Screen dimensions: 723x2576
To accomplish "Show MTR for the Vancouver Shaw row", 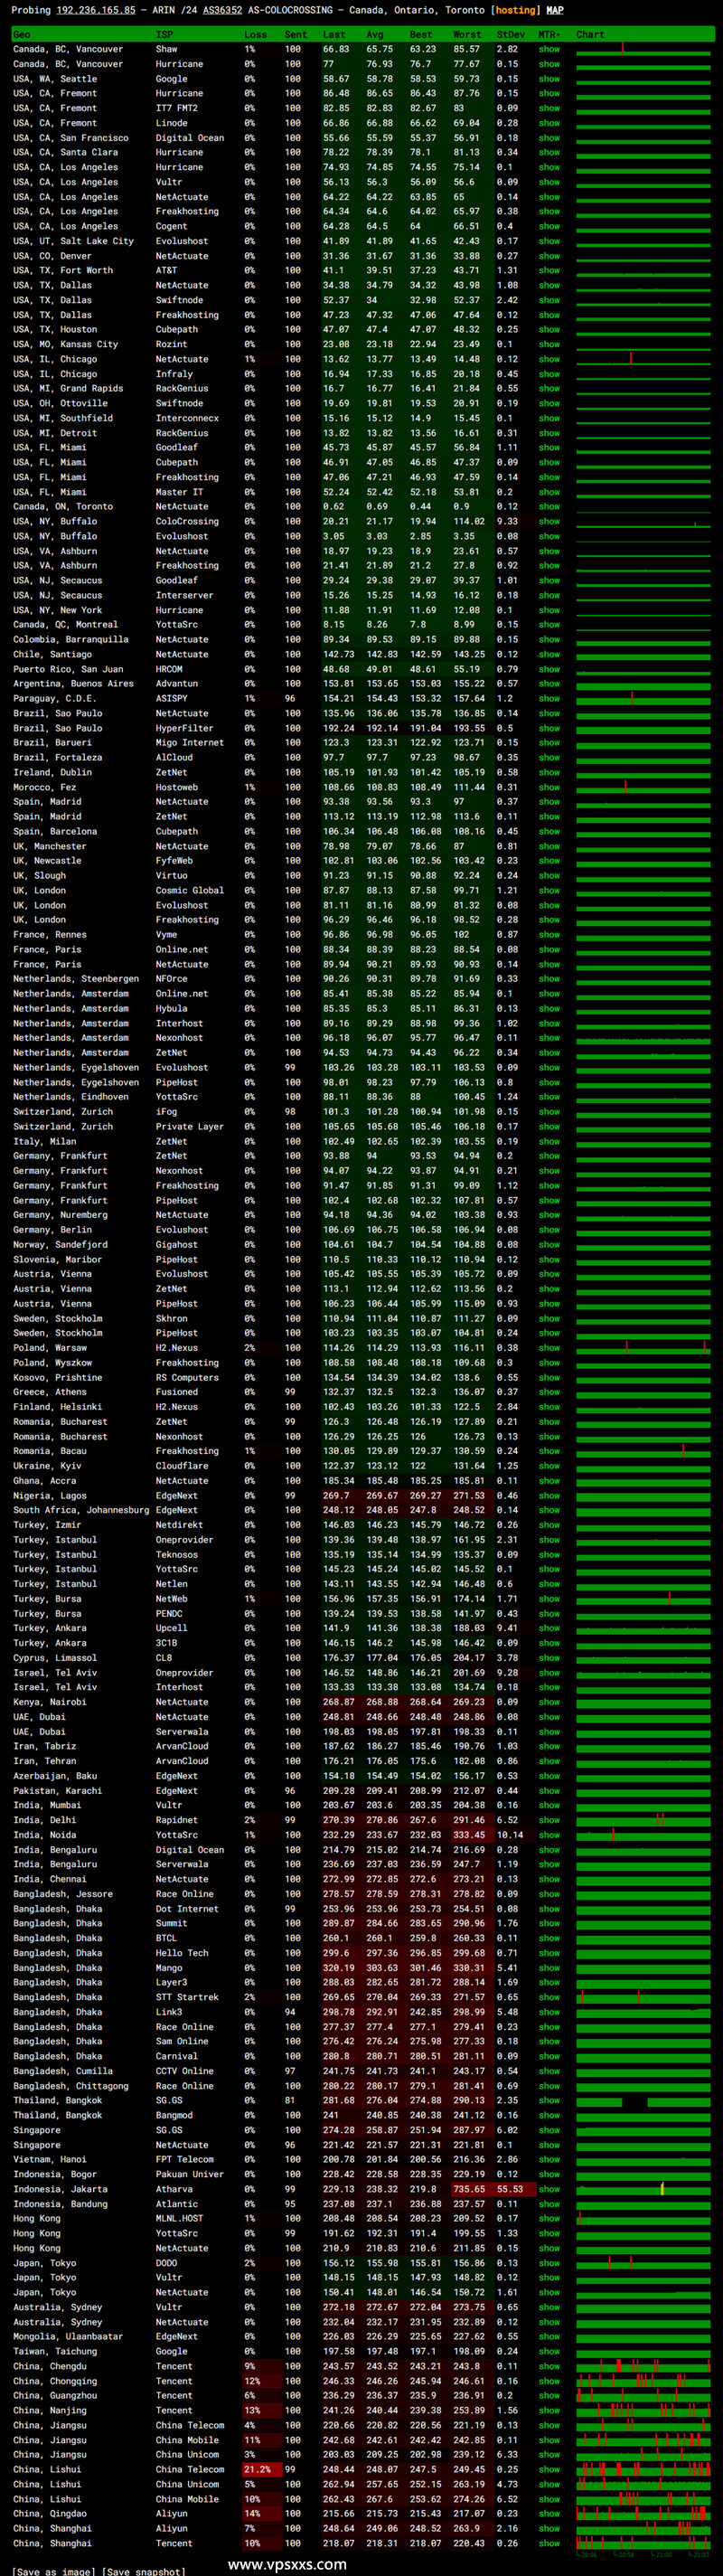I will [x=549, y=49].
